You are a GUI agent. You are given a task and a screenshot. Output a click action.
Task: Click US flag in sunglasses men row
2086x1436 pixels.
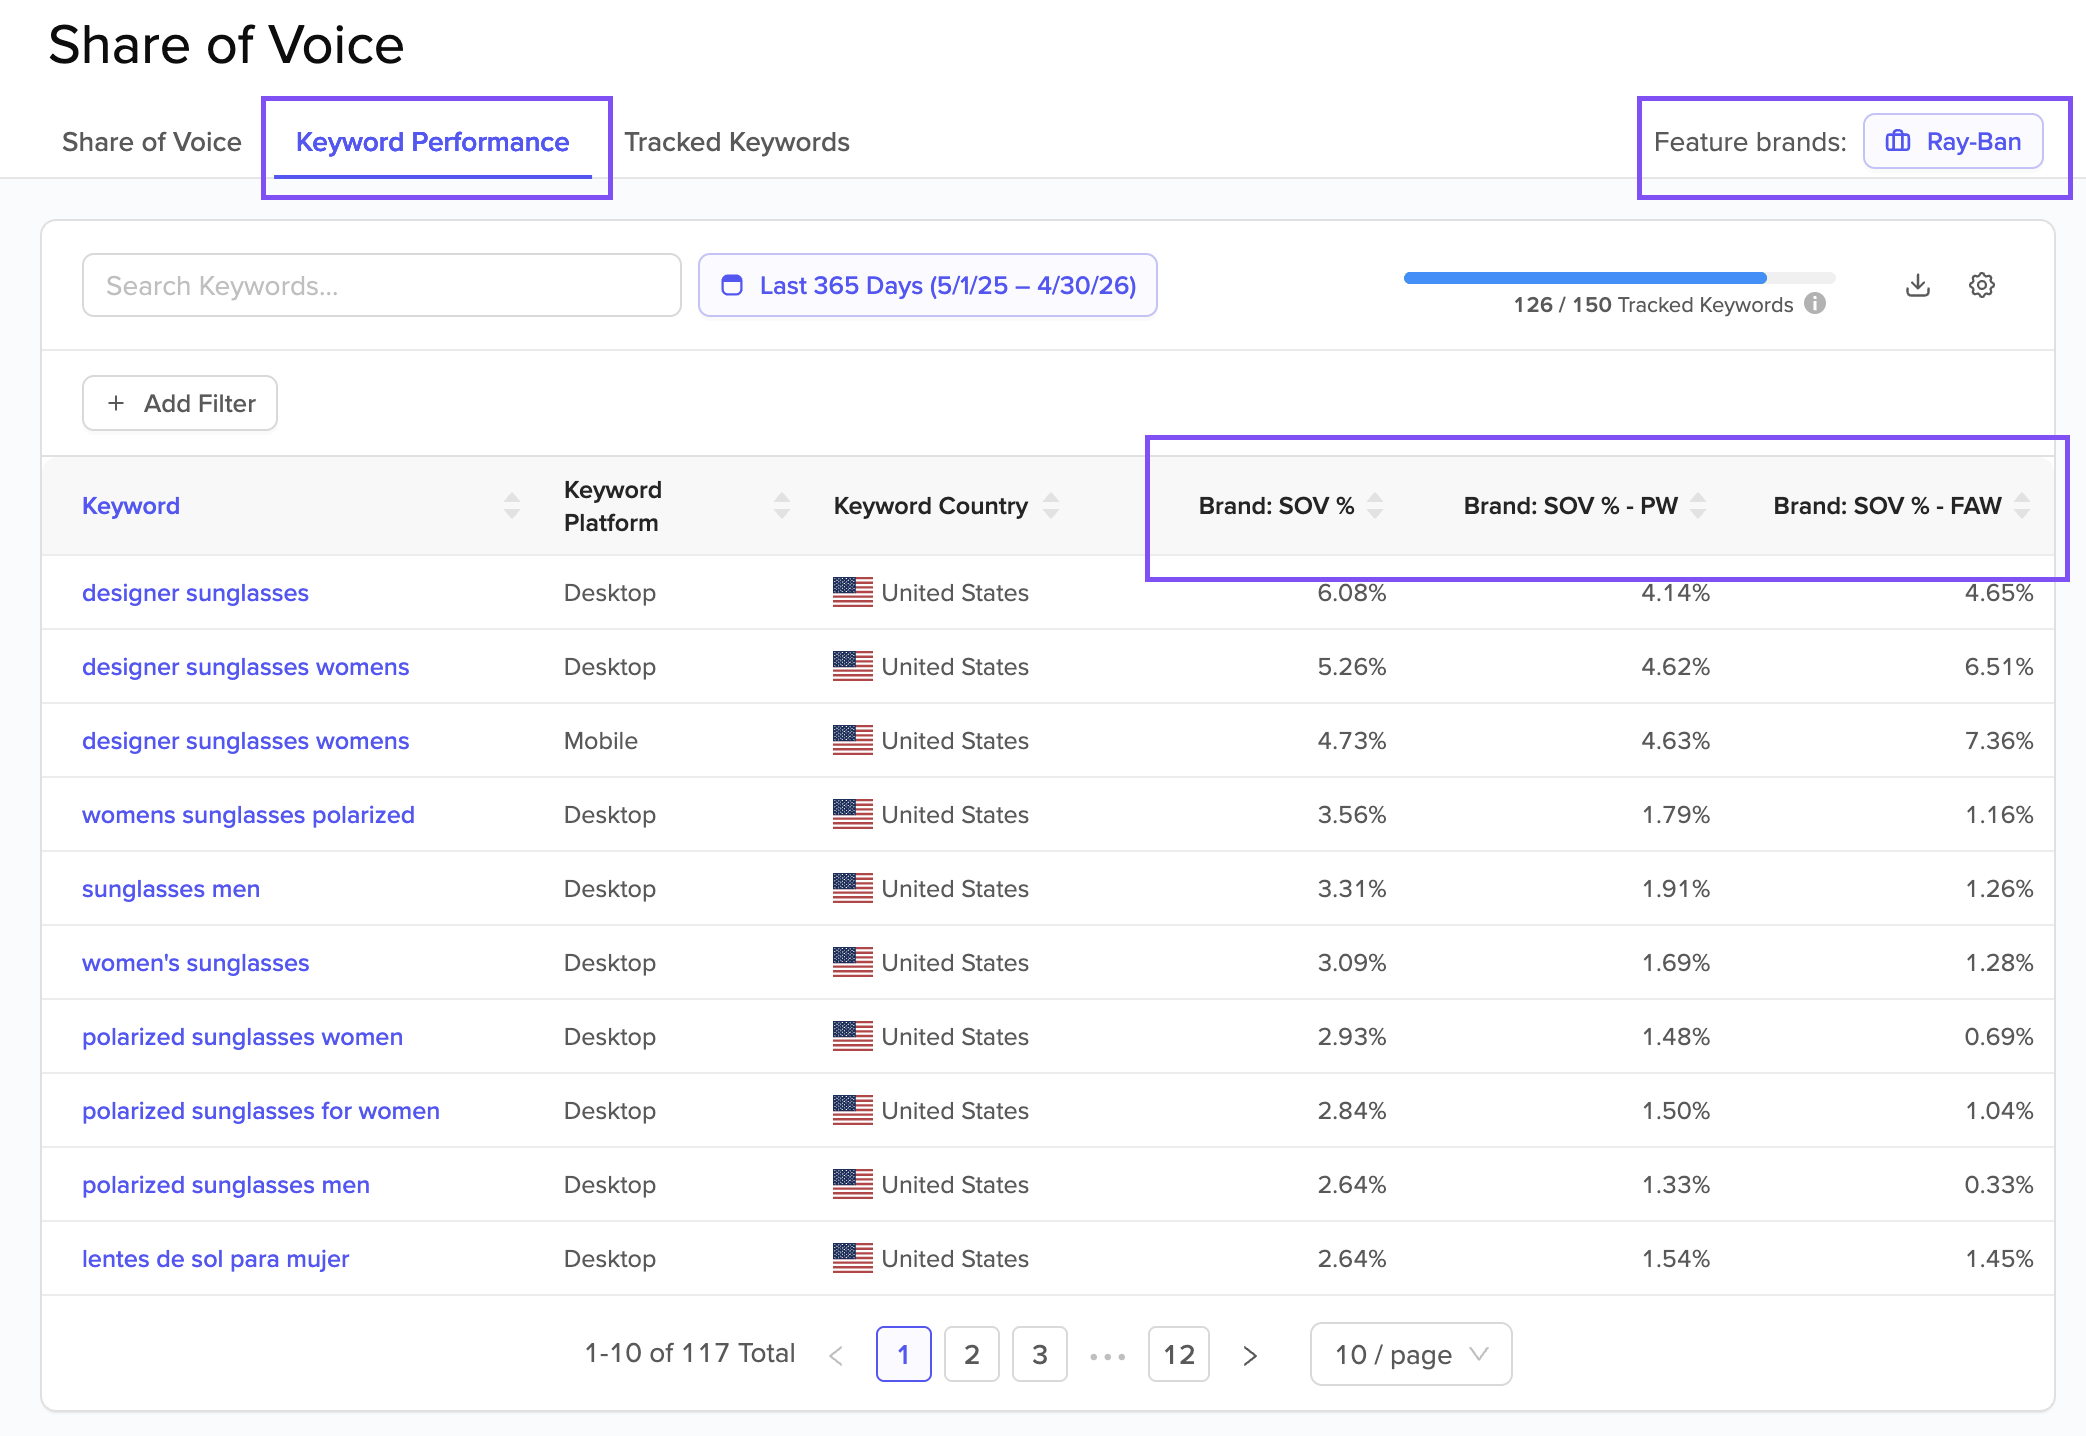click(852, 888)
